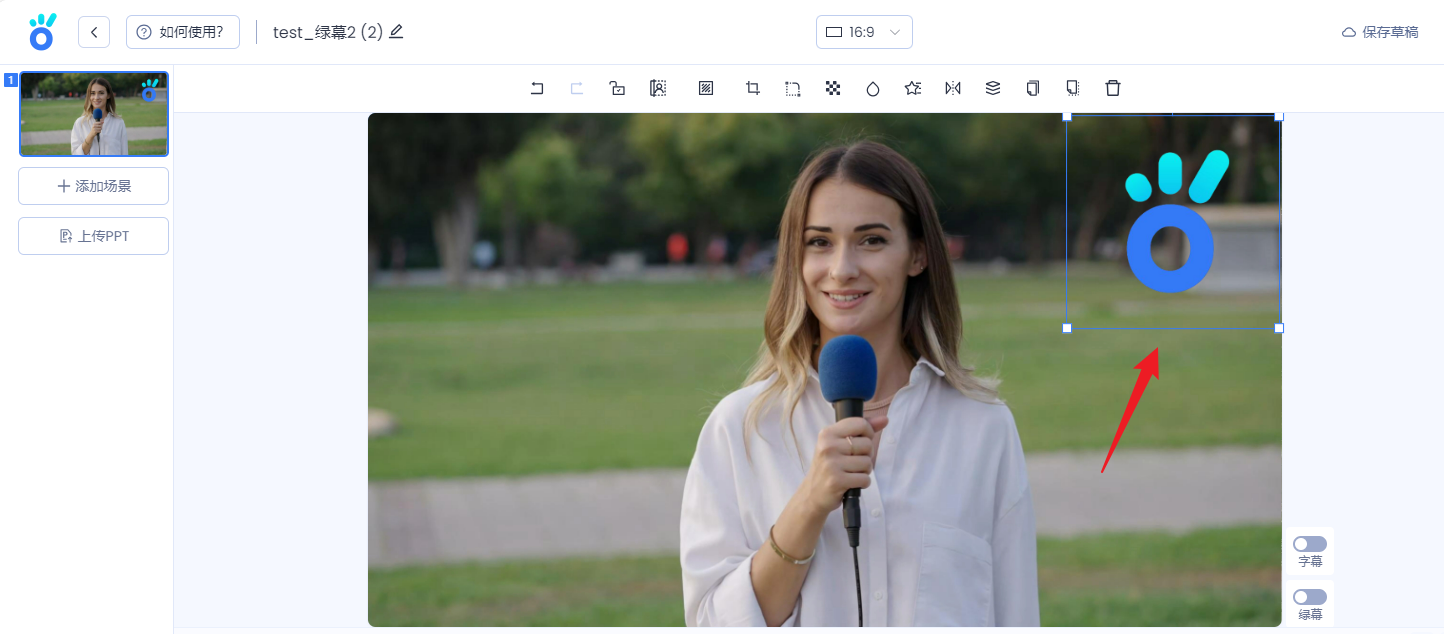The width and height of the screenshot is (1444, 634).
Task: Click the mirror flip icon
Action: click(x=953, y=88)
